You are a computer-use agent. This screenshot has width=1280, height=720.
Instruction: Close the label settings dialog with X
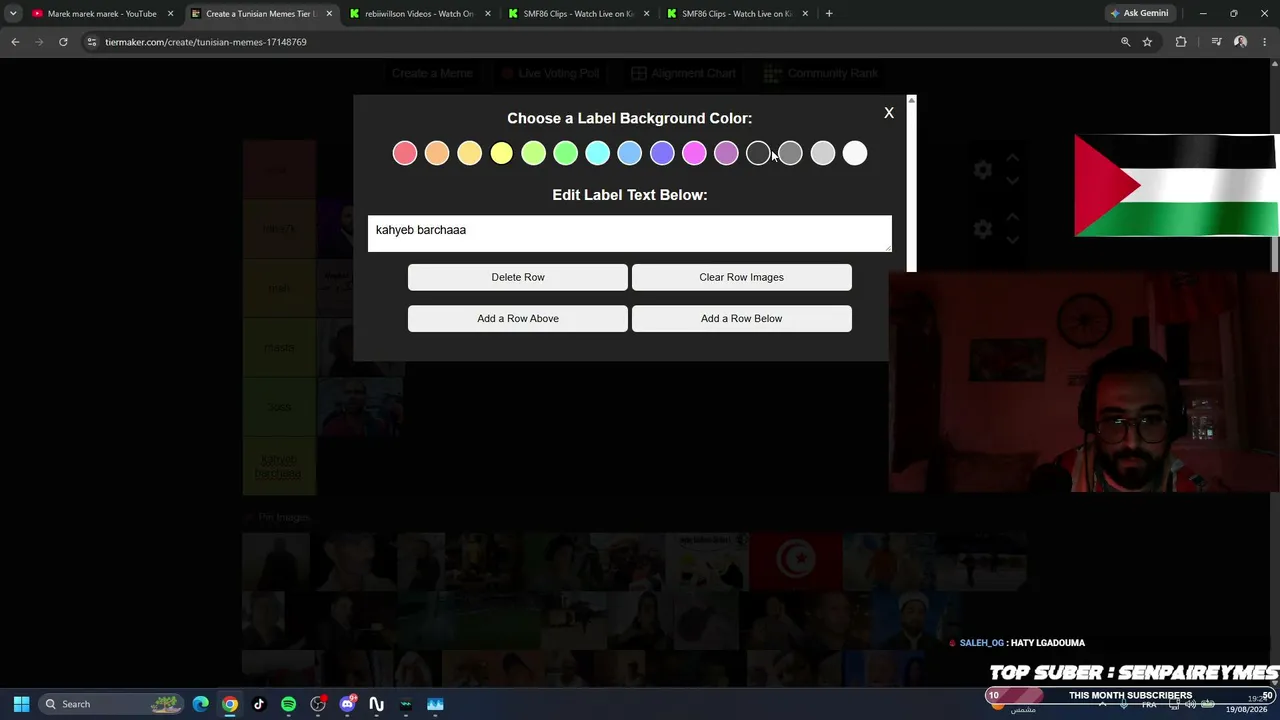click(x=889, y=113)
